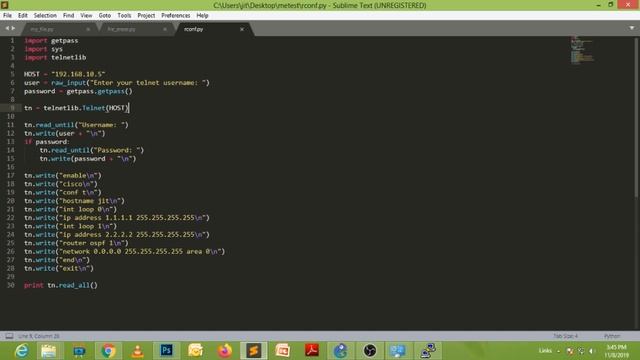The image size is (640, 360).
Task: Click the raw_input username prompt line
Action: coord(117,82)
